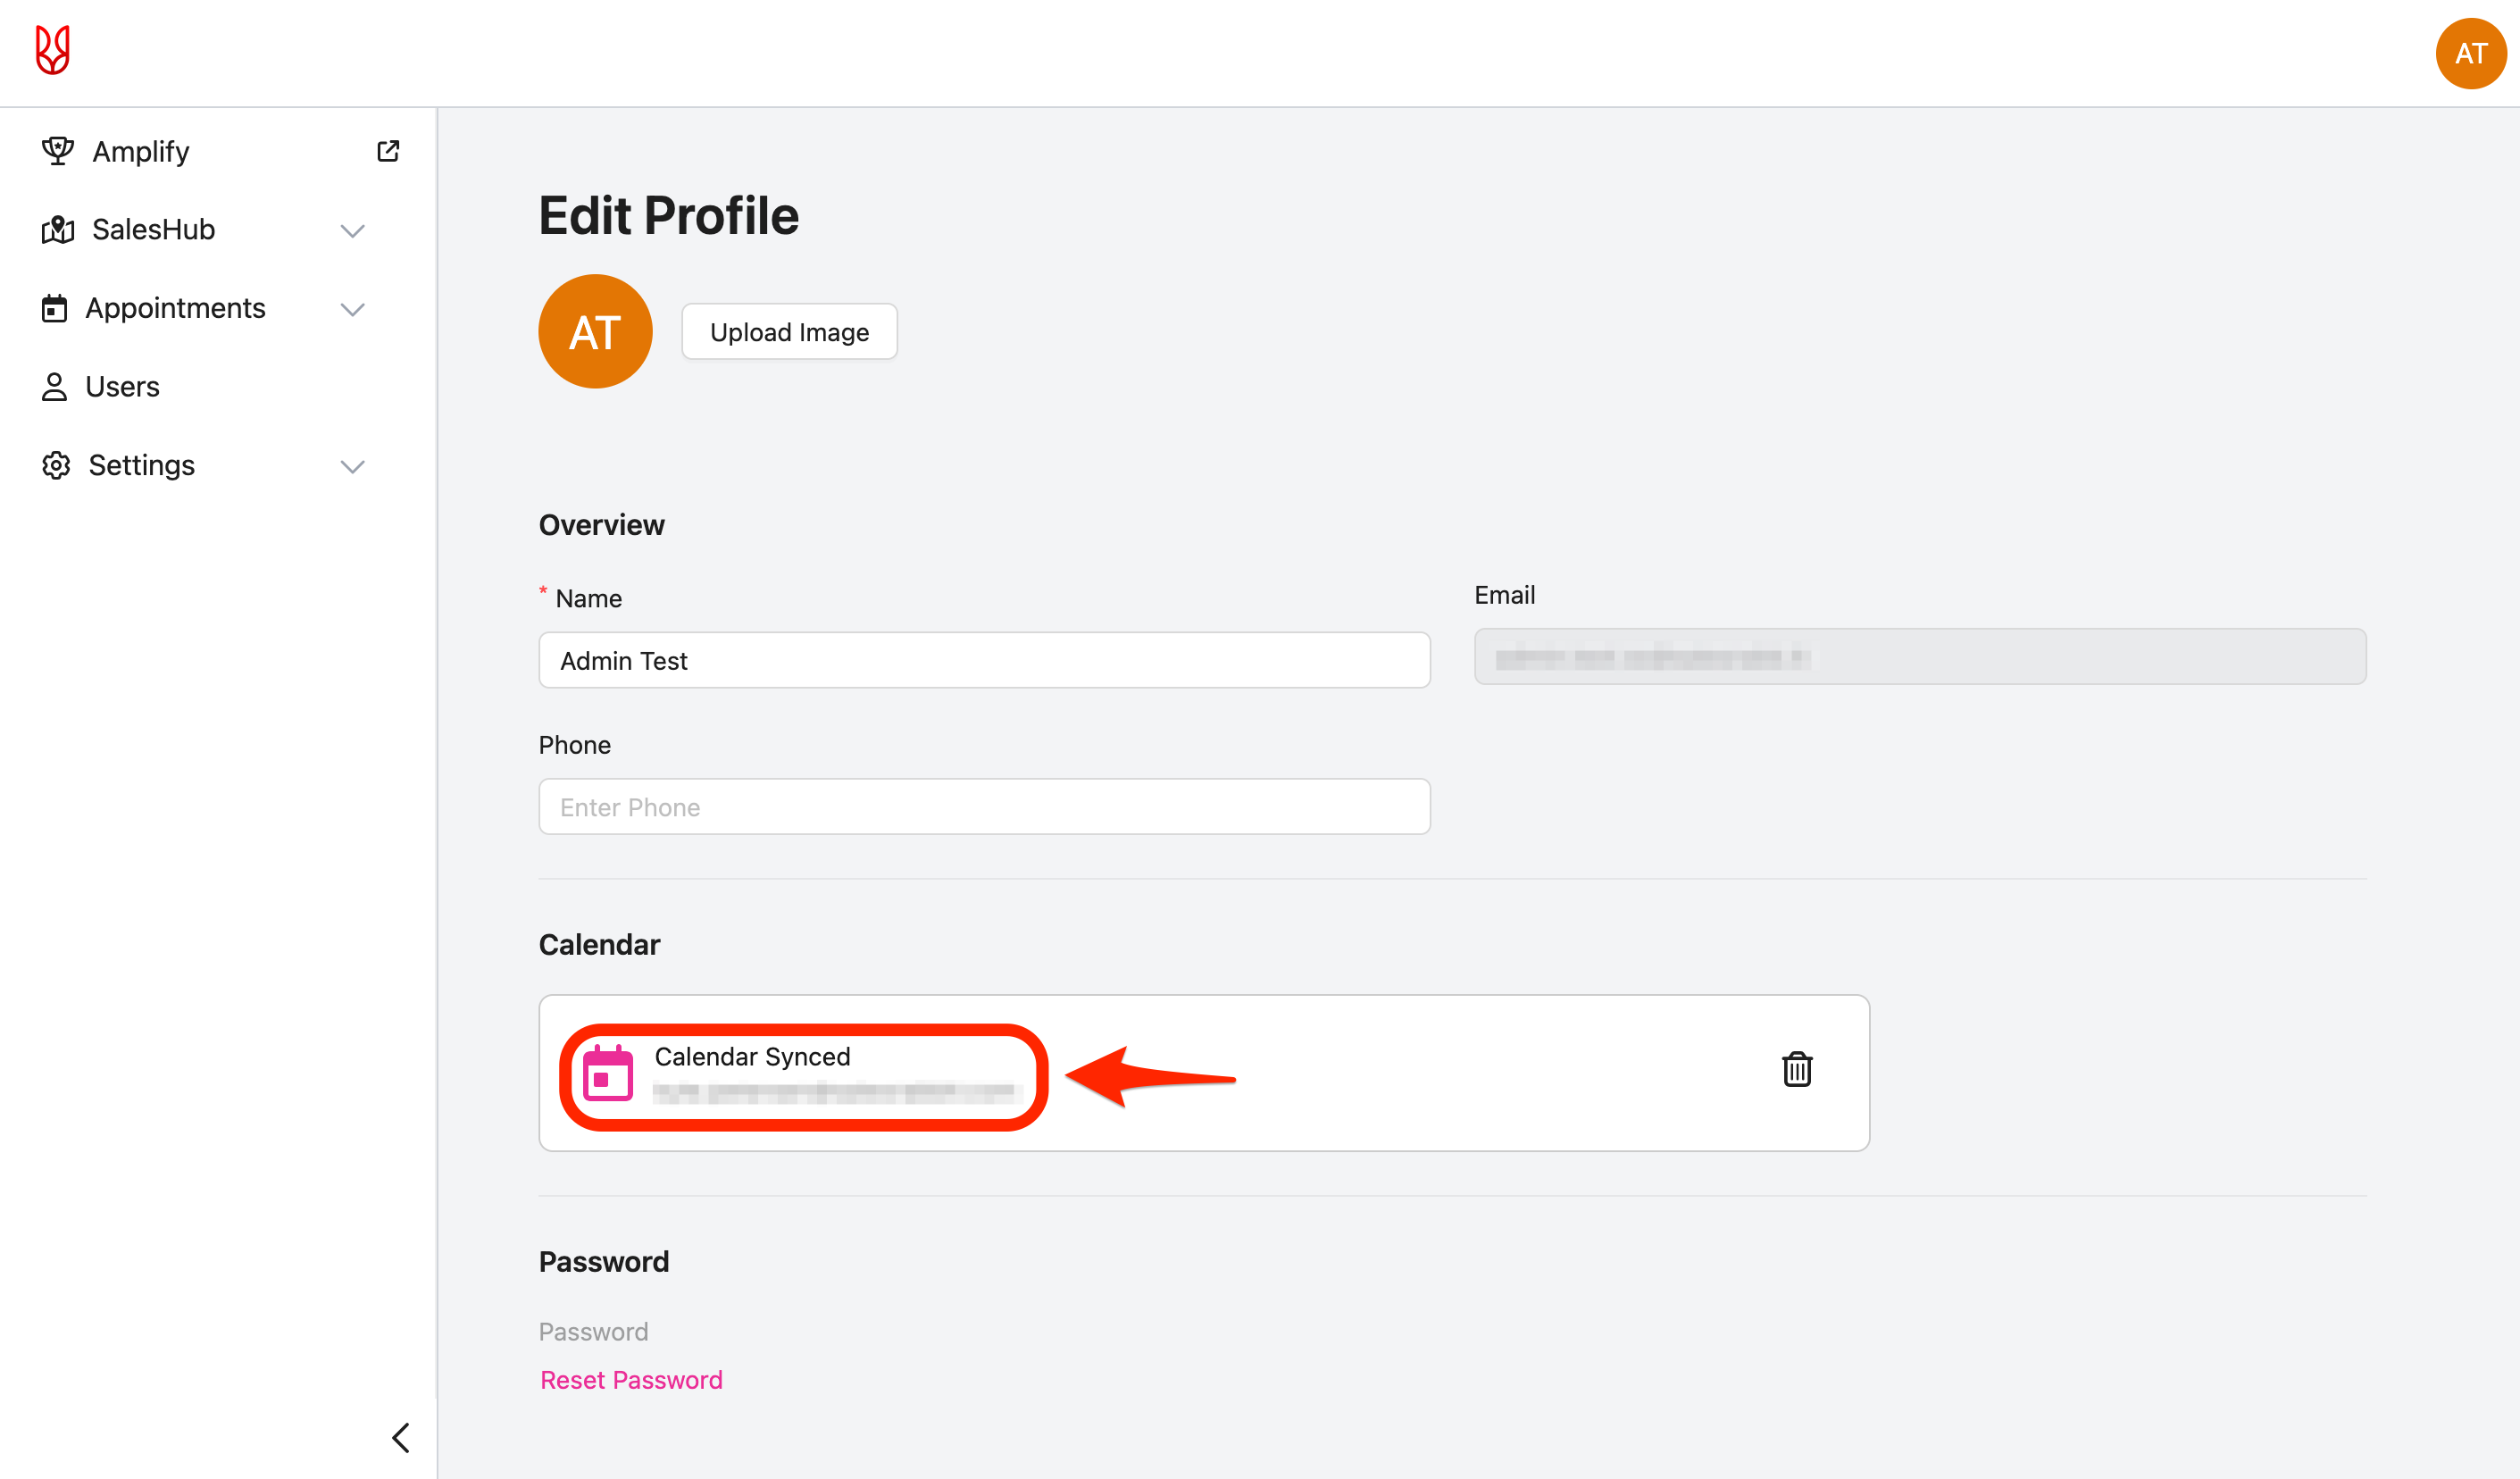Image resolution: width=2520 pixels, height=1479 pixels.
Task: Open the AT user avatar menu
Action: click(x=2469, y=53)
